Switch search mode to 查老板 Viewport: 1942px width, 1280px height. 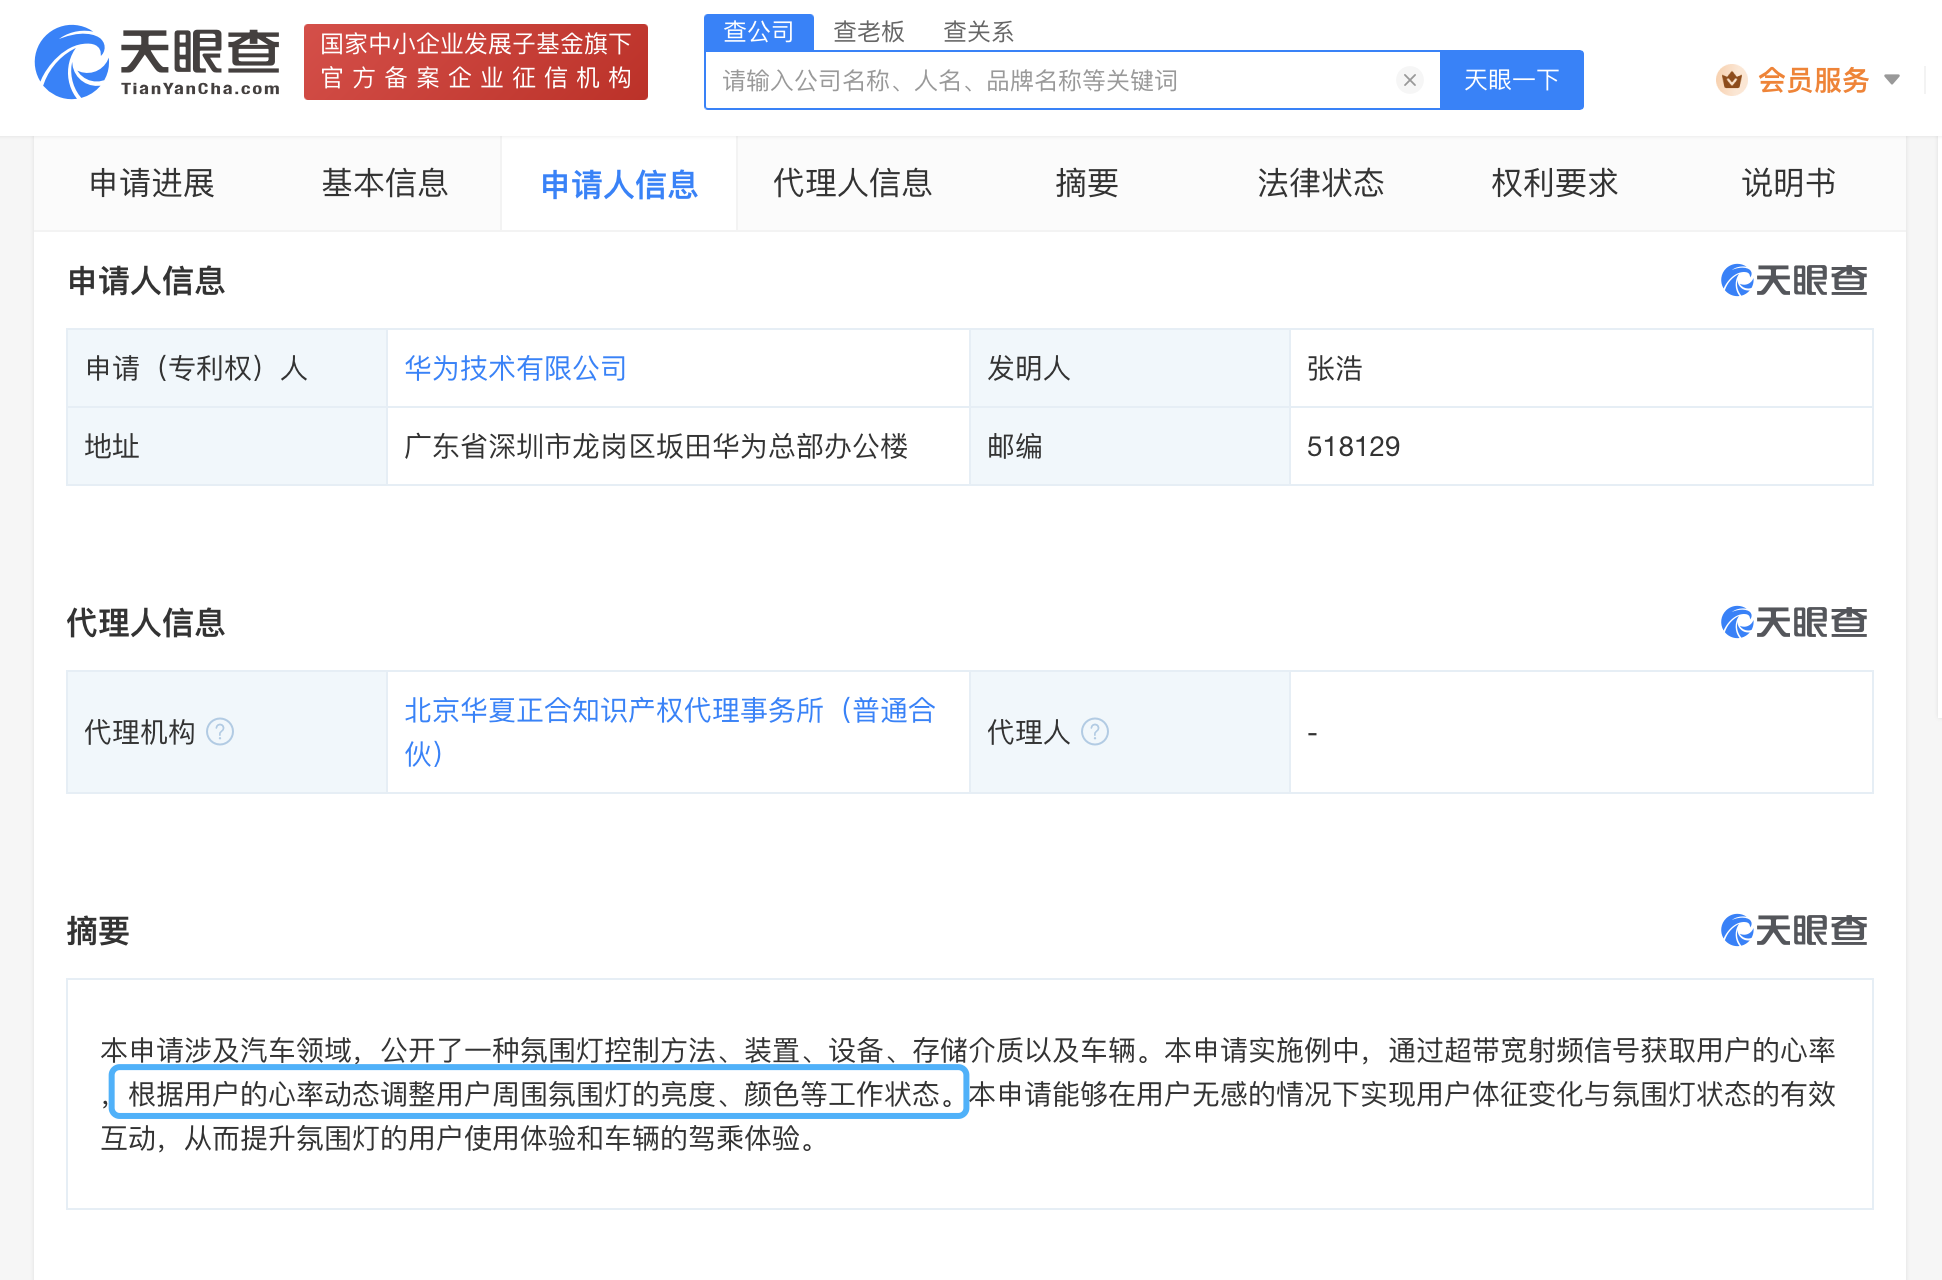pos(868,31)
